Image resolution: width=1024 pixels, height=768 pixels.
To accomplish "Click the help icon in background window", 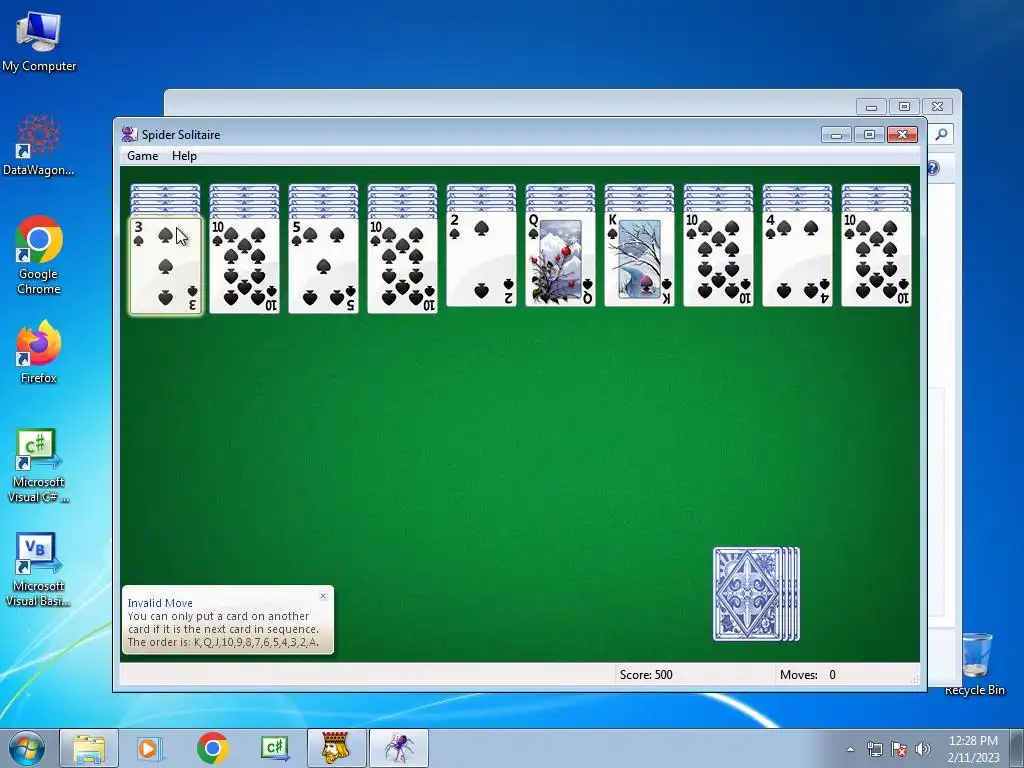I will (933, 168).
